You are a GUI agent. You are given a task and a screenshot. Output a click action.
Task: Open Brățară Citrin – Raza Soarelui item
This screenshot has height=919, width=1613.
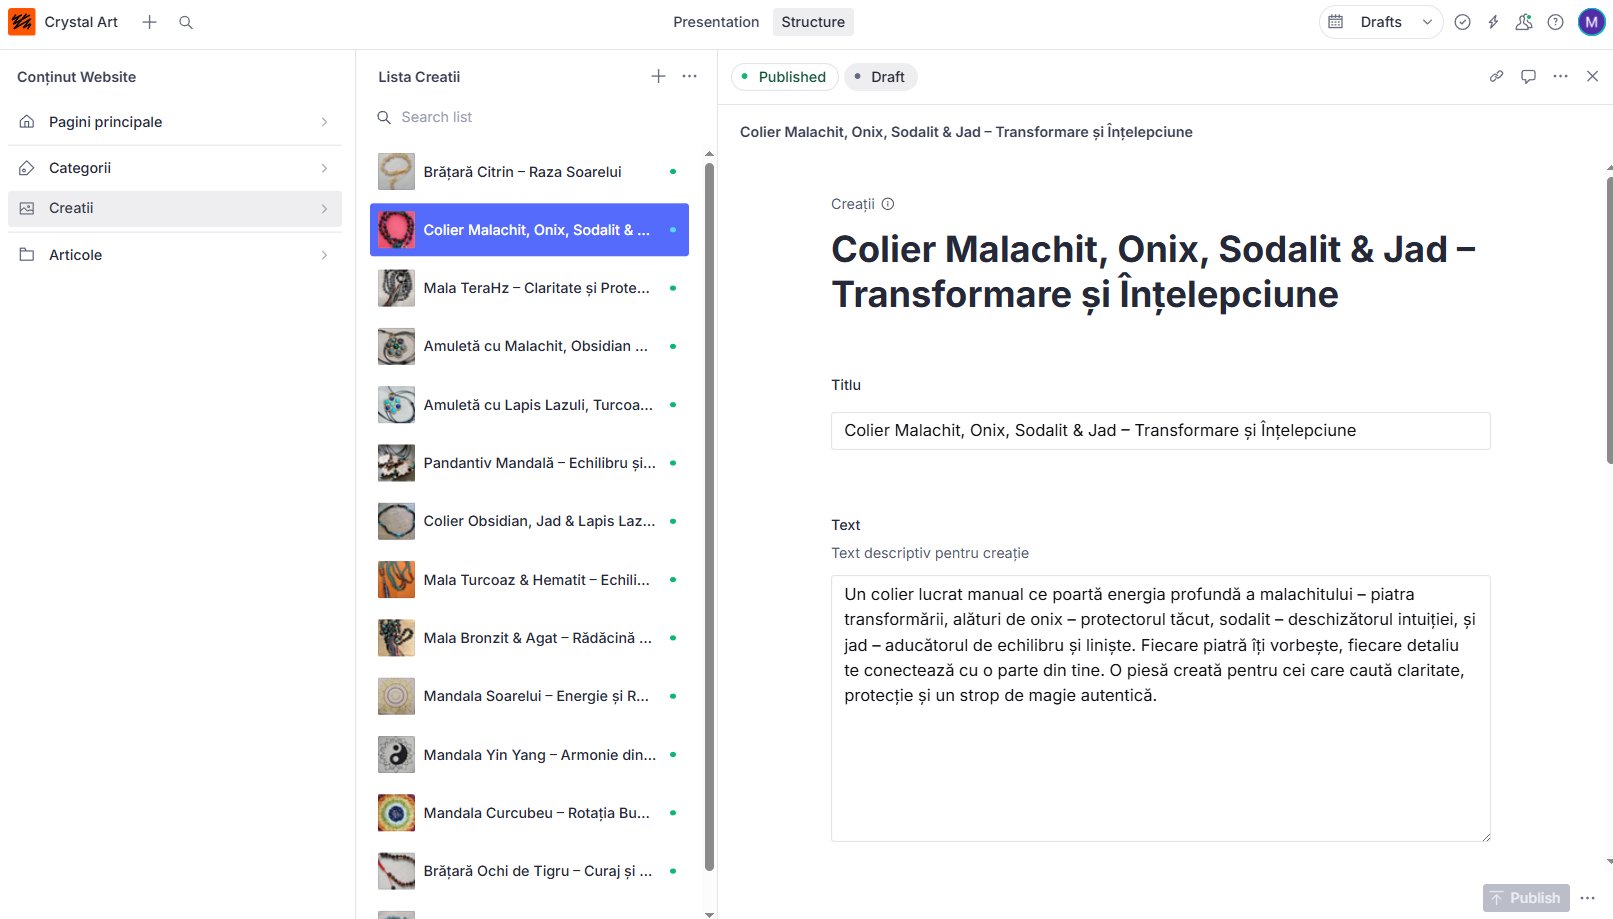coord(529,172)
